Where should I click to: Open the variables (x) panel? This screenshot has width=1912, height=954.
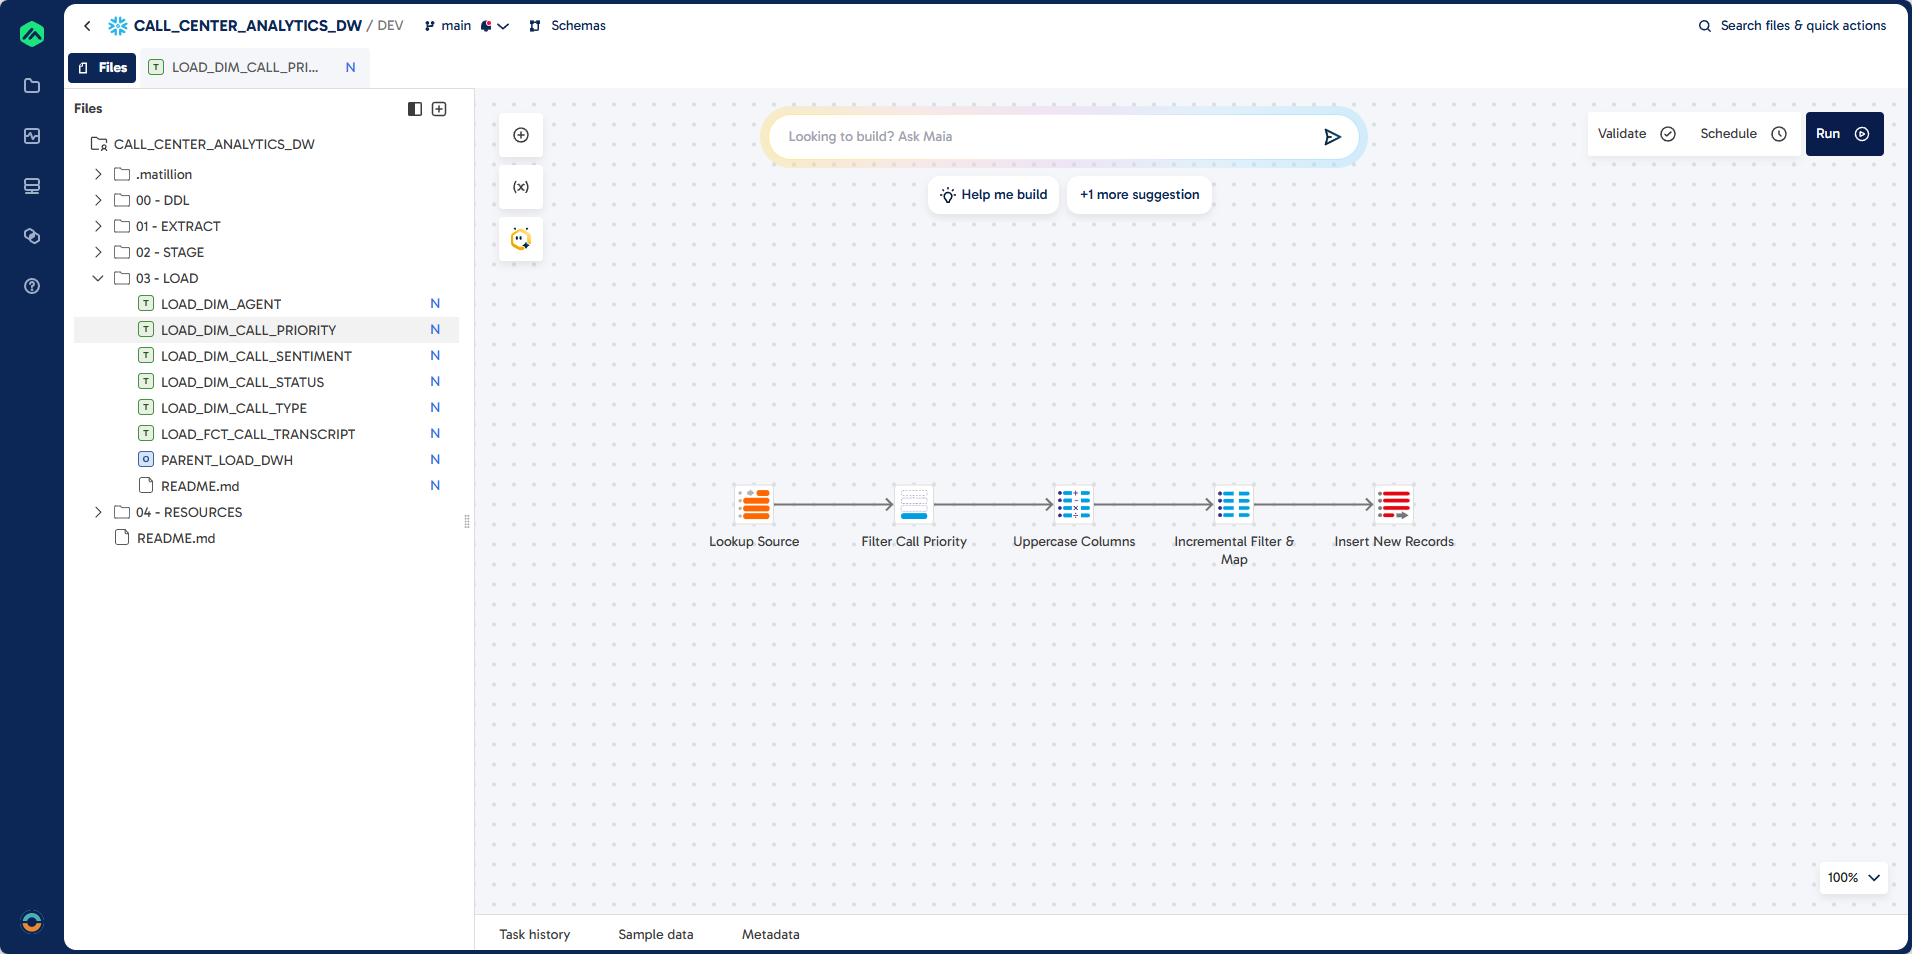521,187
